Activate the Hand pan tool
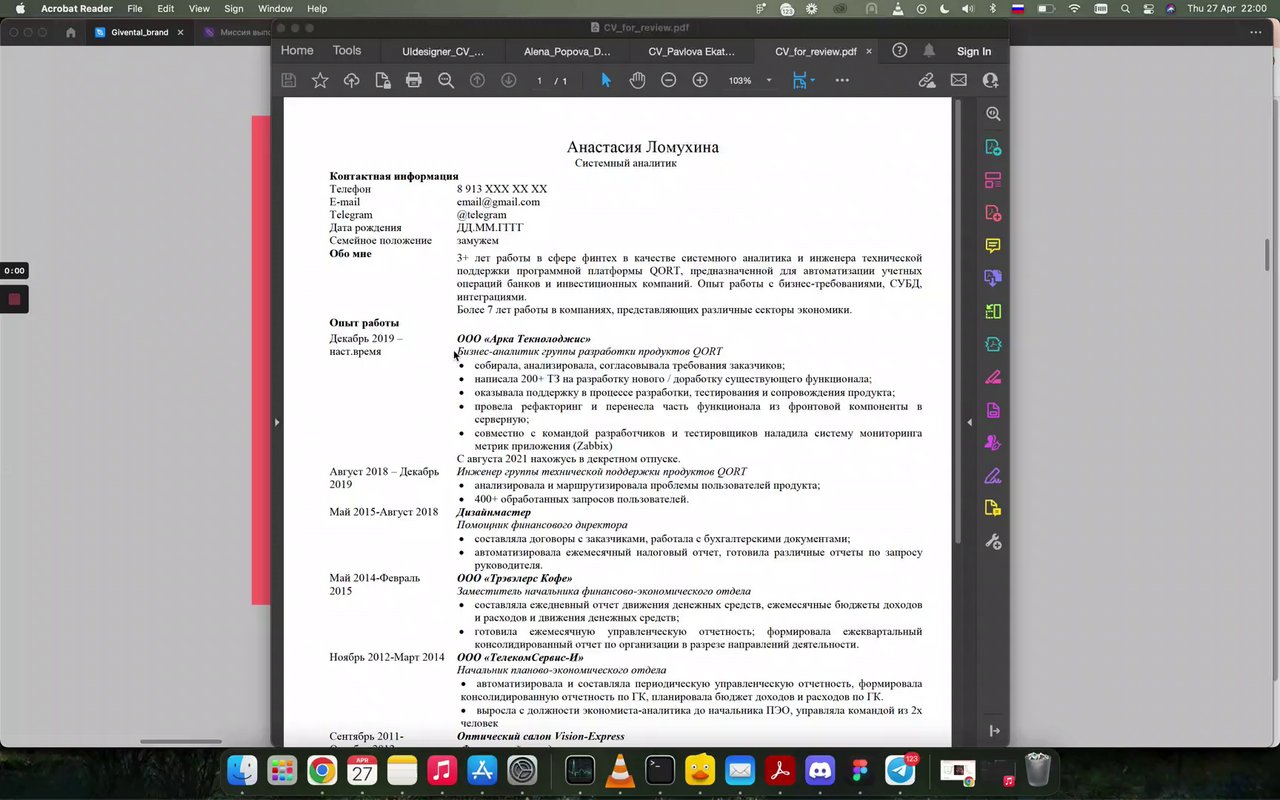This screenshot has height=800, width=1280. tap(637, 80)
